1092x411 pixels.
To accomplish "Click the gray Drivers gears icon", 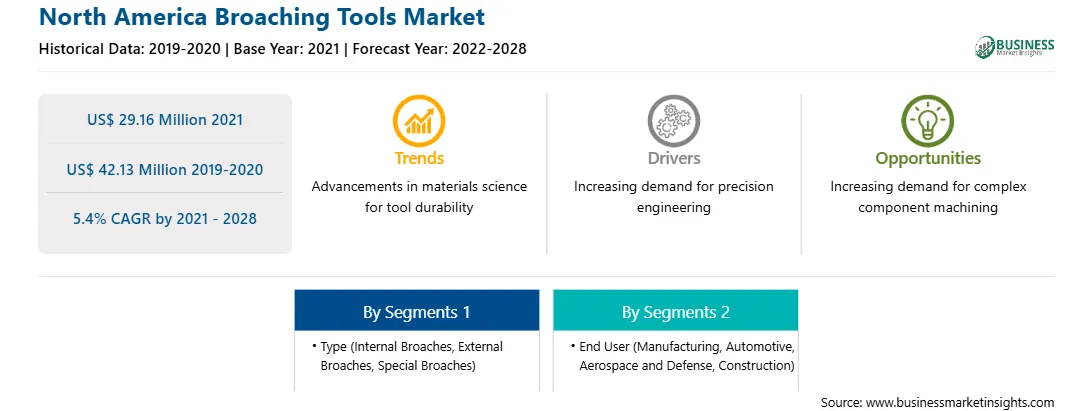I will tap(673, 121).
